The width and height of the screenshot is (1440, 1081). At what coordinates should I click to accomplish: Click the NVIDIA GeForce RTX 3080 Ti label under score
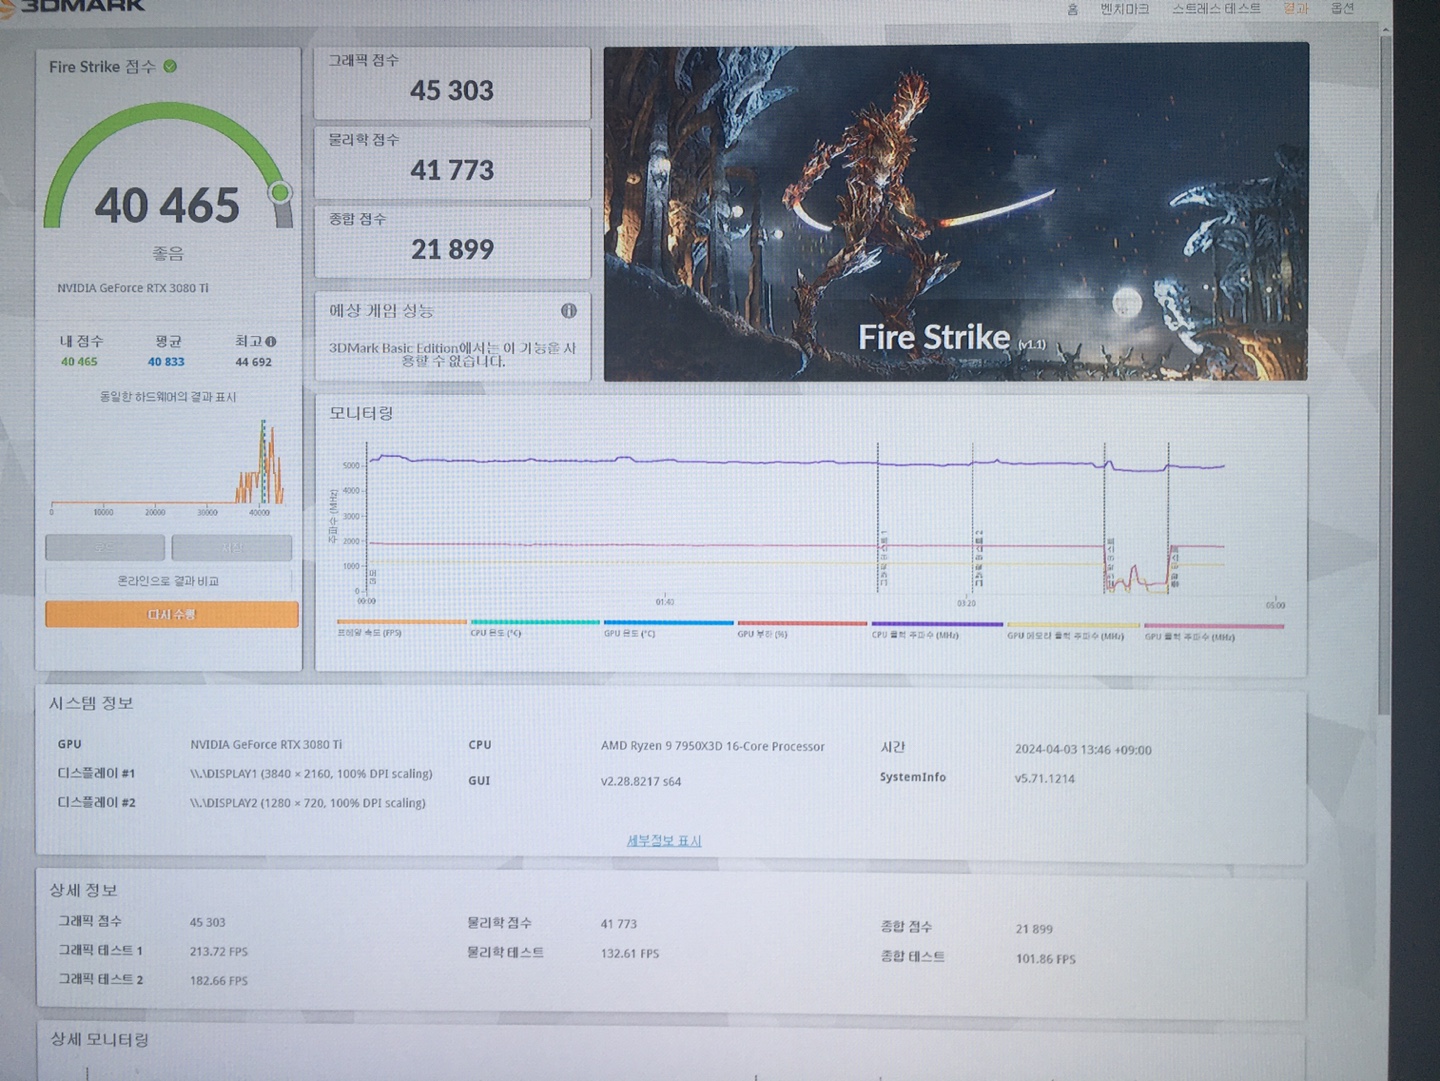click(133, 288)
